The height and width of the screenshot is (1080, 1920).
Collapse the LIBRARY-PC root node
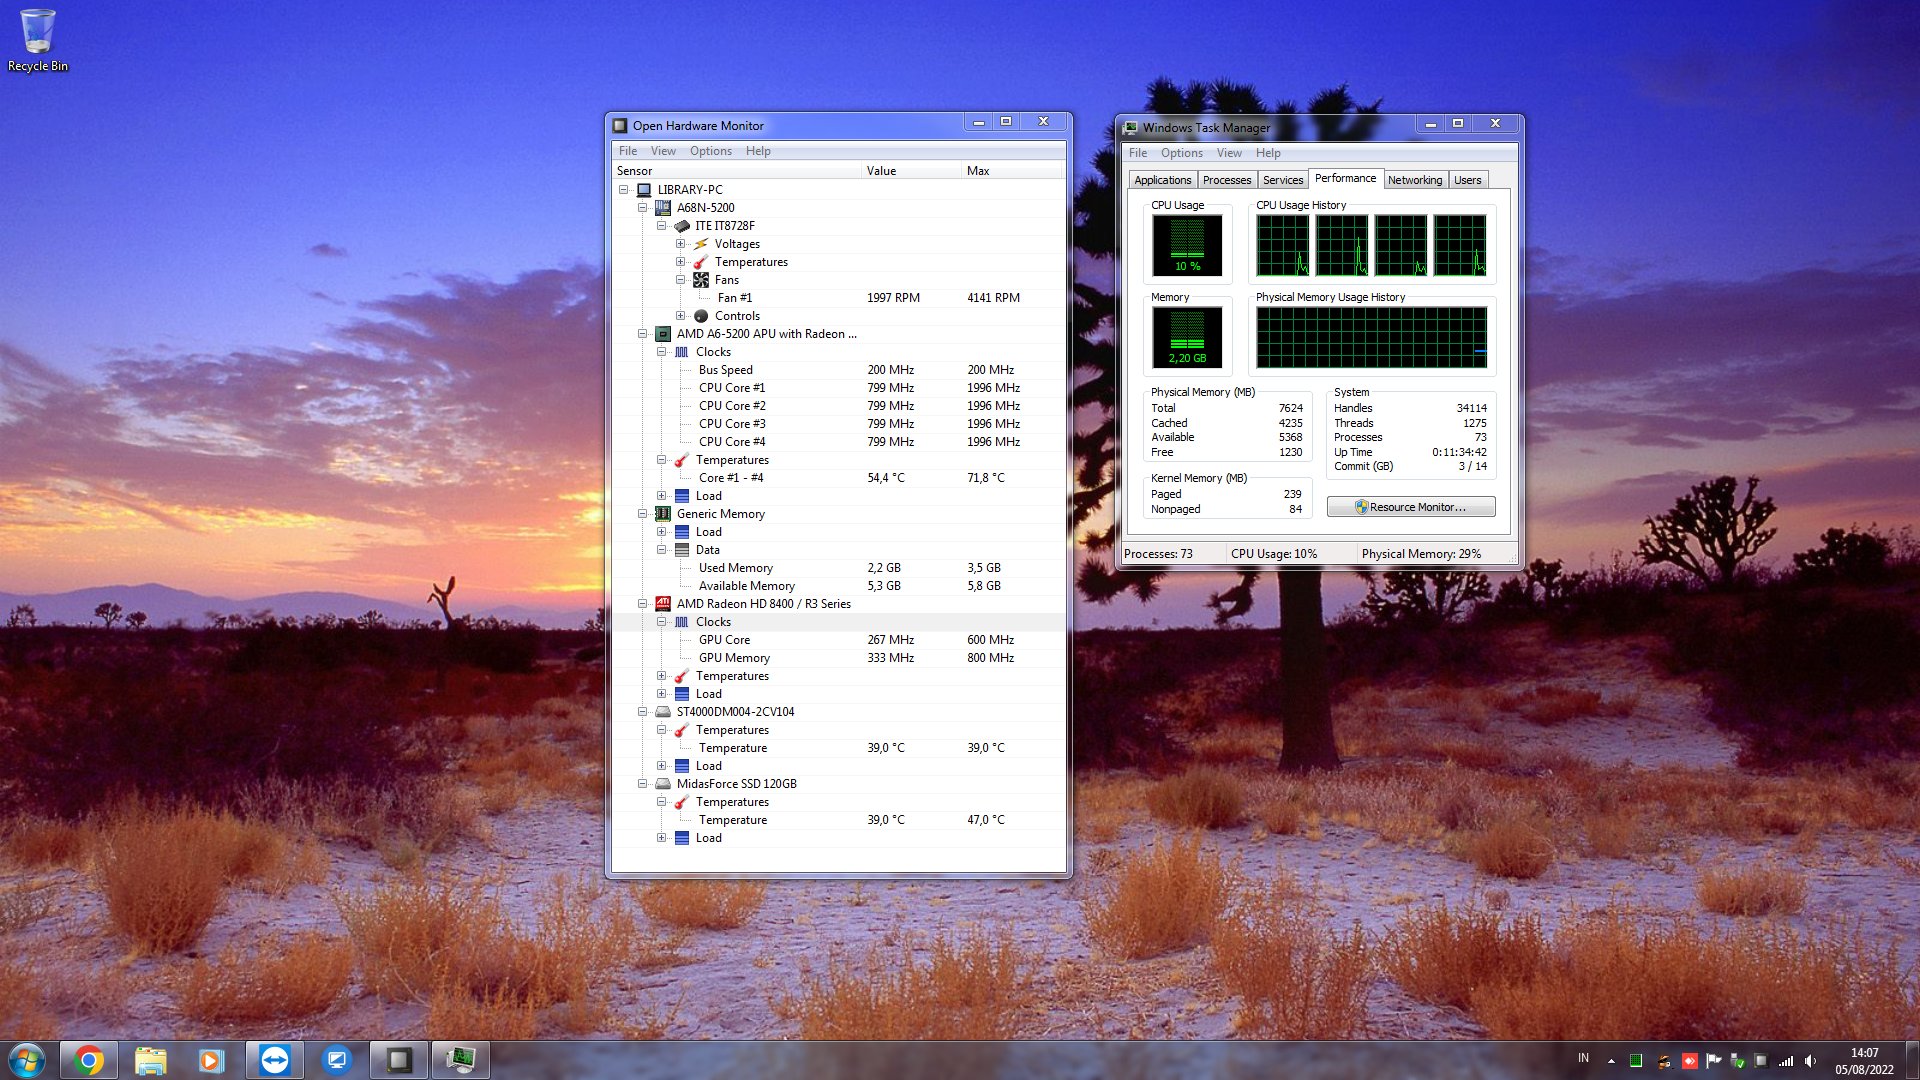(623, 190)
